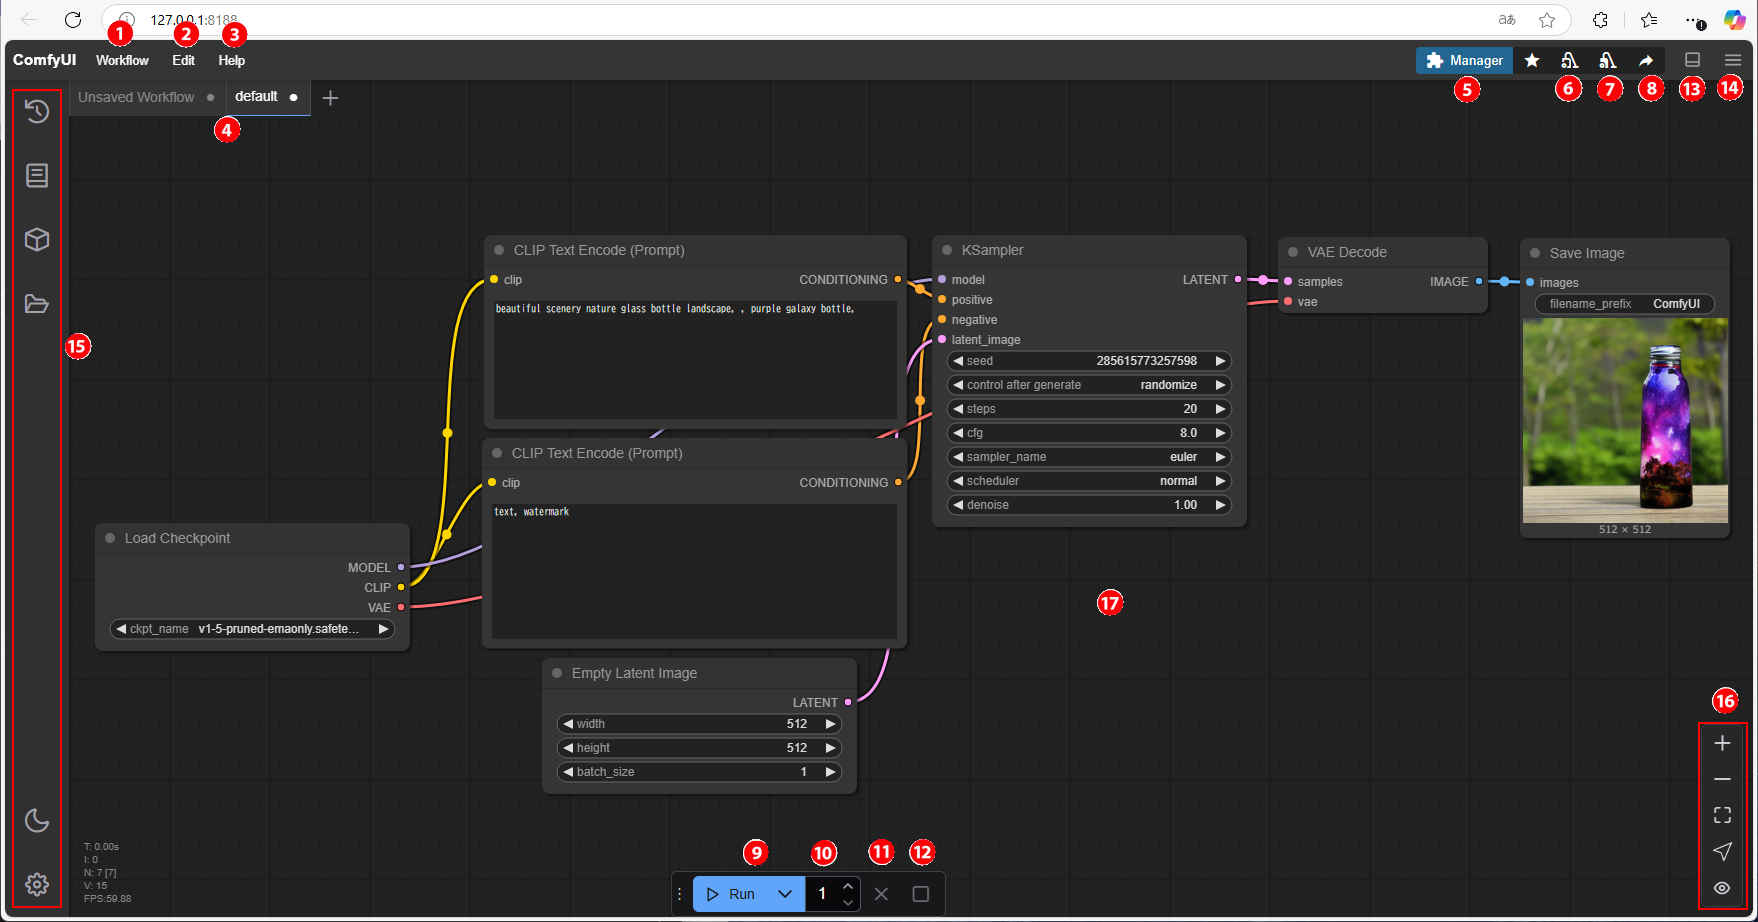Toggle dark theme with the moon icon
This screenshot has height=922, width=1758.
pos(37,820)
